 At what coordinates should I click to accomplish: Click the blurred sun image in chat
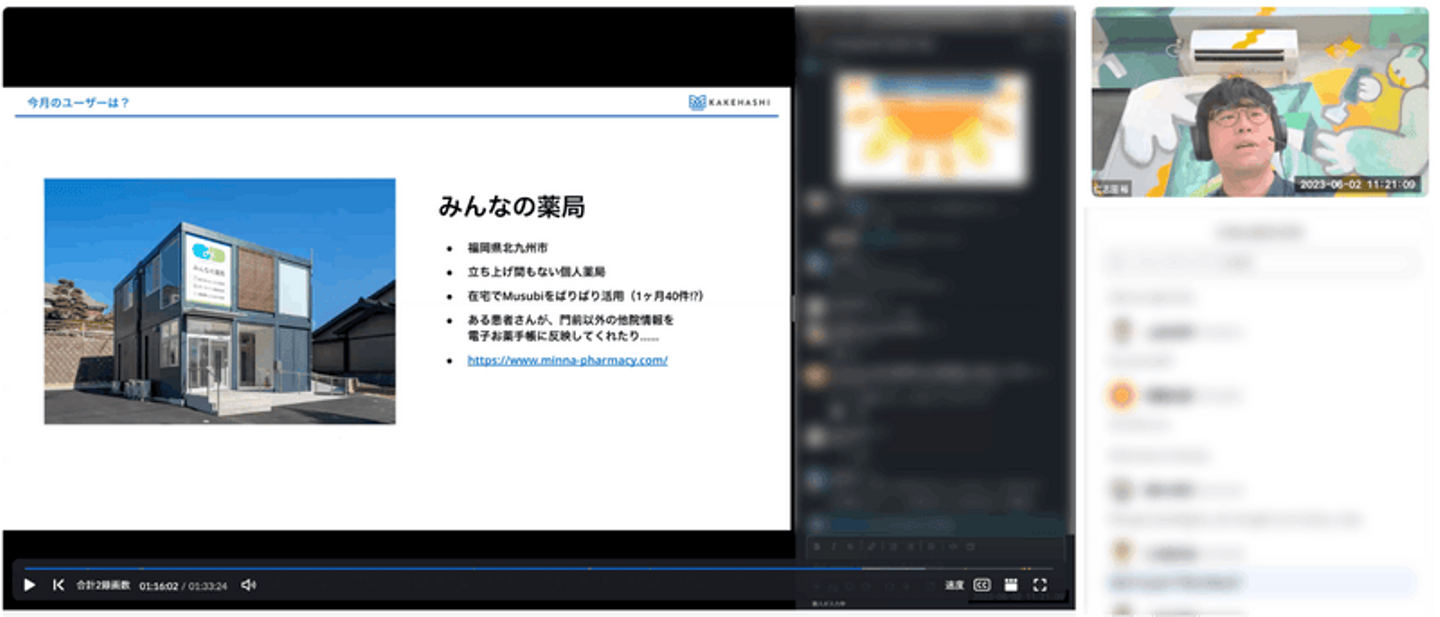pyautogui.click(x=933, y=128)
